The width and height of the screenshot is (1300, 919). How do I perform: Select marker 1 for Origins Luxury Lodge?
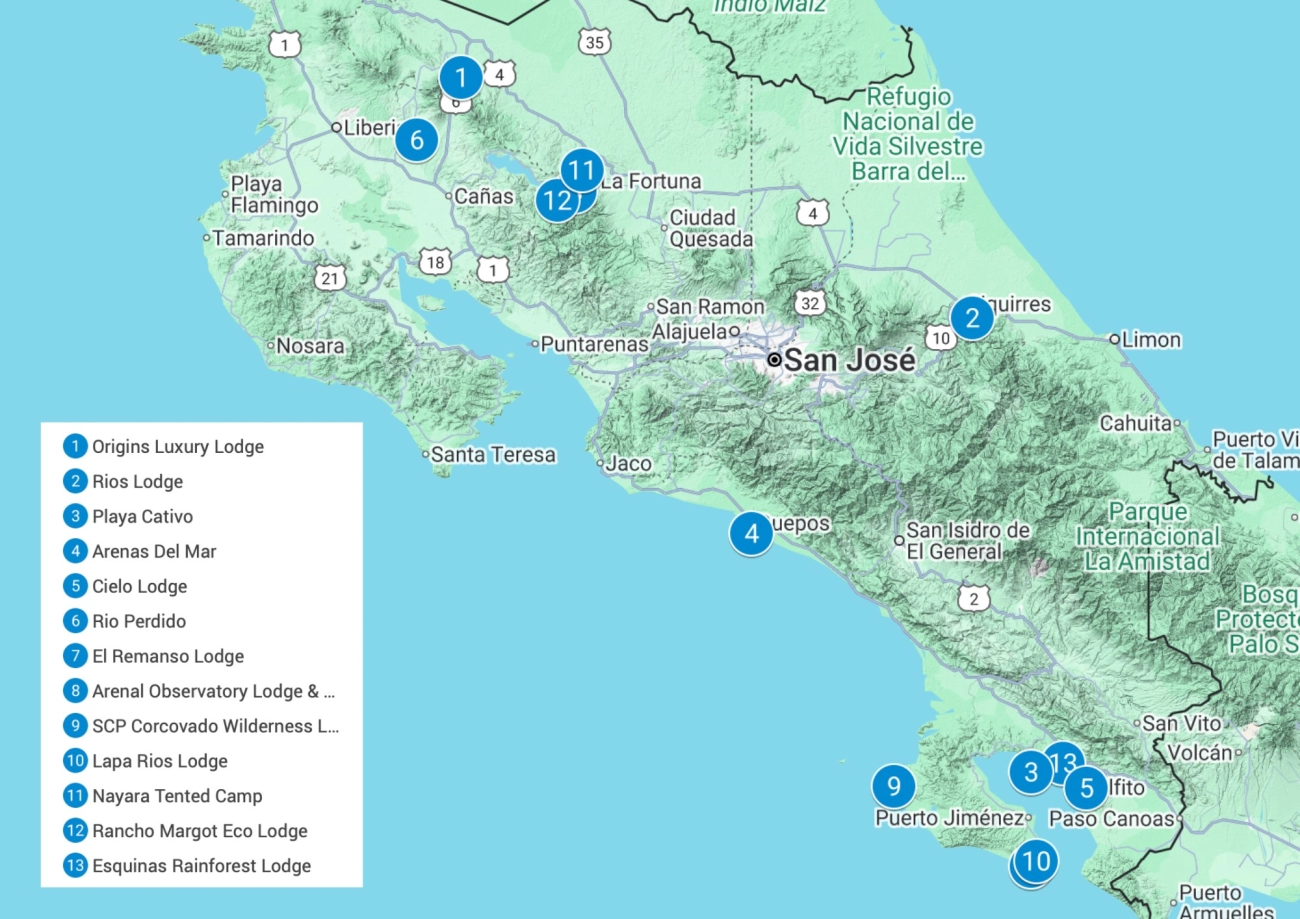[x=461, y=77]
